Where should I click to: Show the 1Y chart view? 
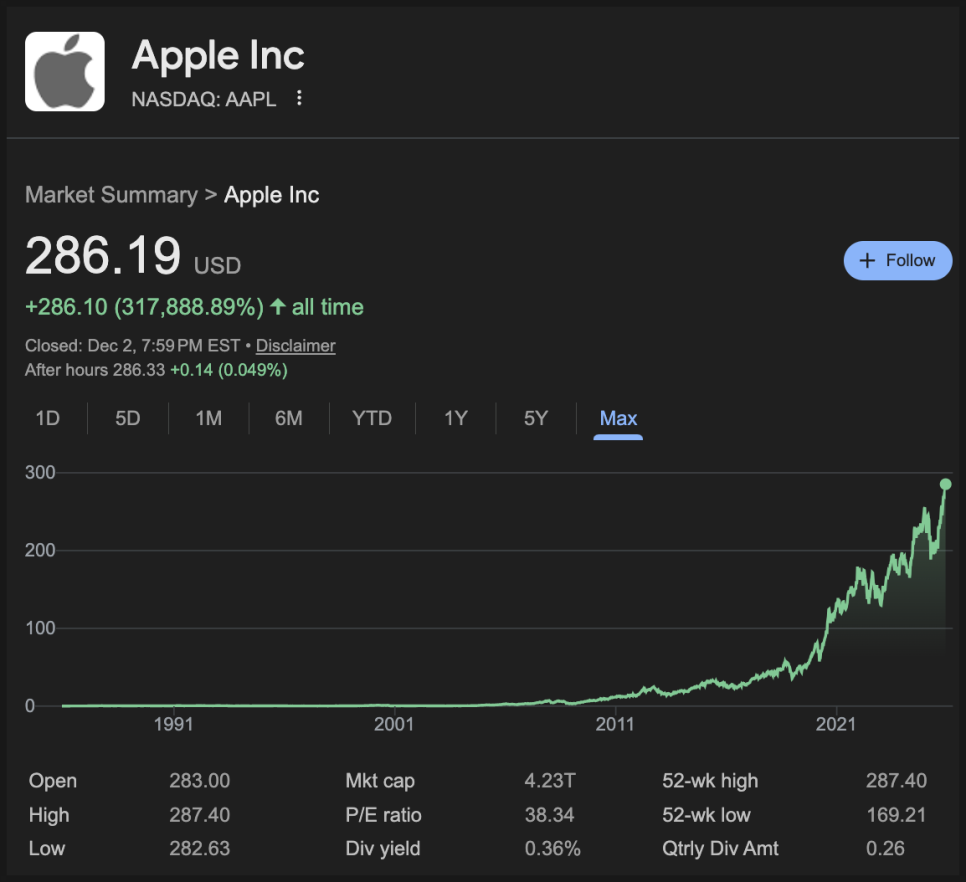(x=456, y=418)
